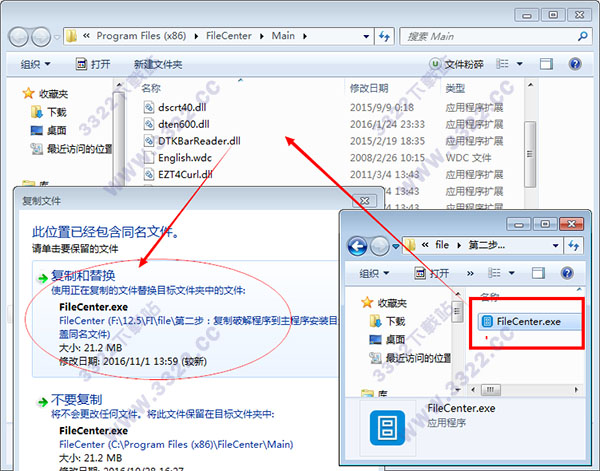600x471 pixels.
Task: Sort by 类型 column header
Action: click(455, 88)
